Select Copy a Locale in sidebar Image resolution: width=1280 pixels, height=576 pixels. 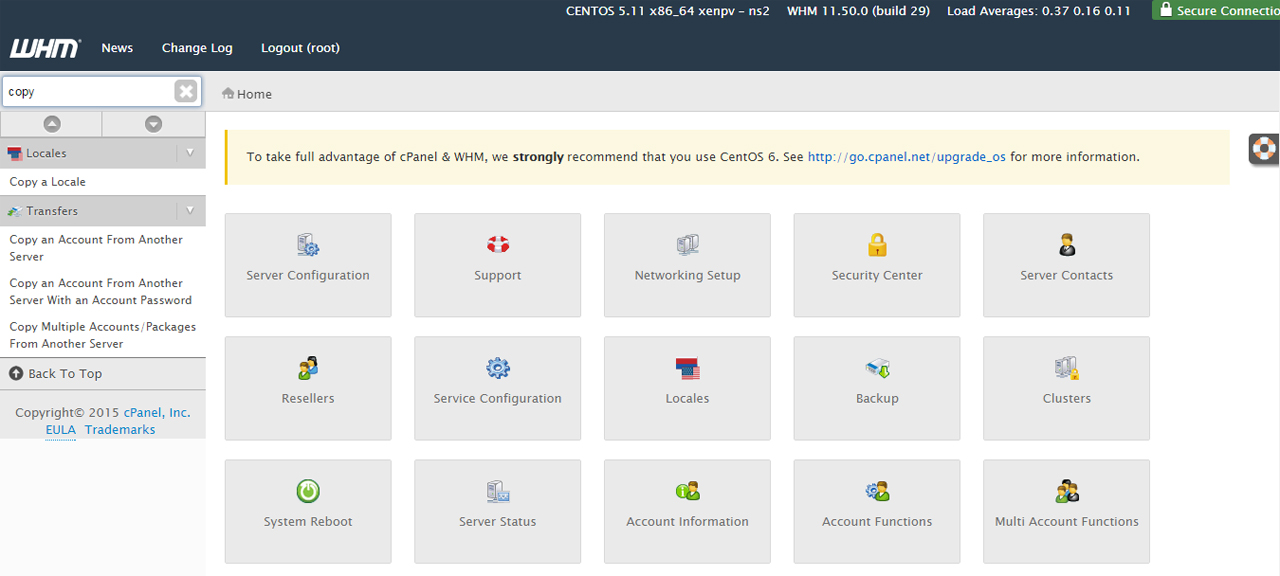pyautogui.click(x=48, y=182)
